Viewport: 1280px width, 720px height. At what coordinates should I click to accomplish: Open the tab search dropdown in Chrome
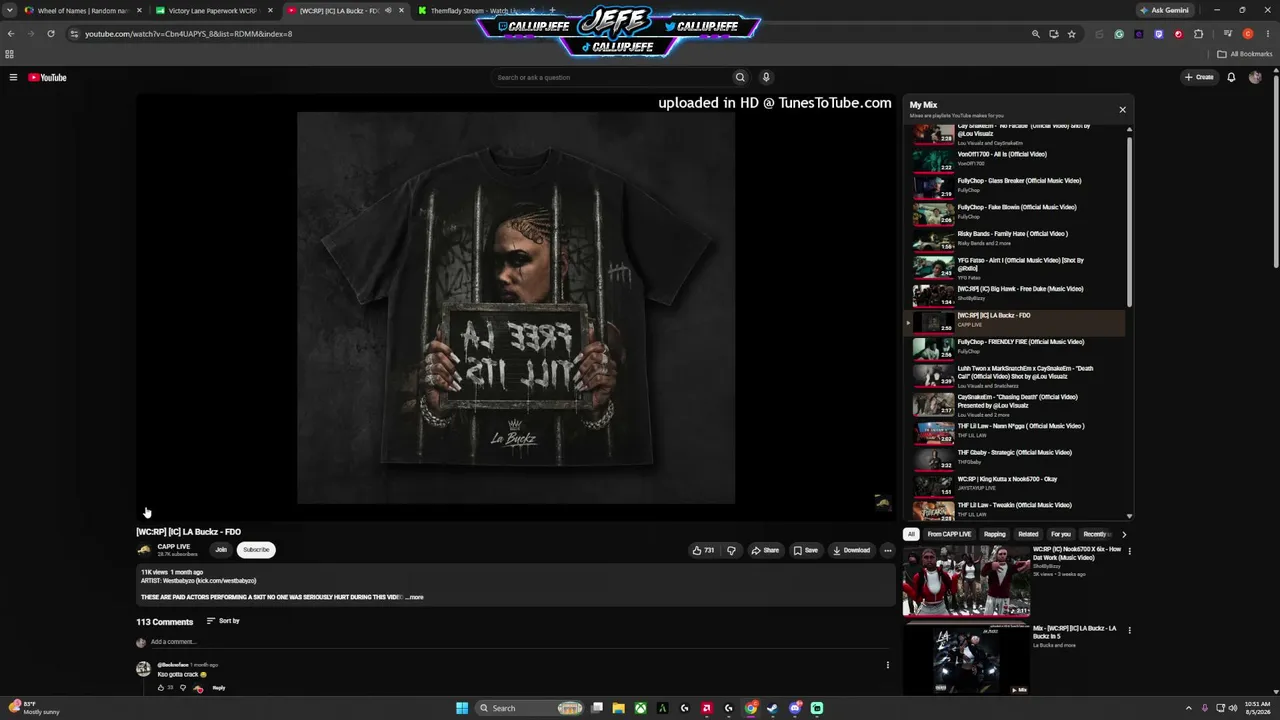[x=10, y=10]
